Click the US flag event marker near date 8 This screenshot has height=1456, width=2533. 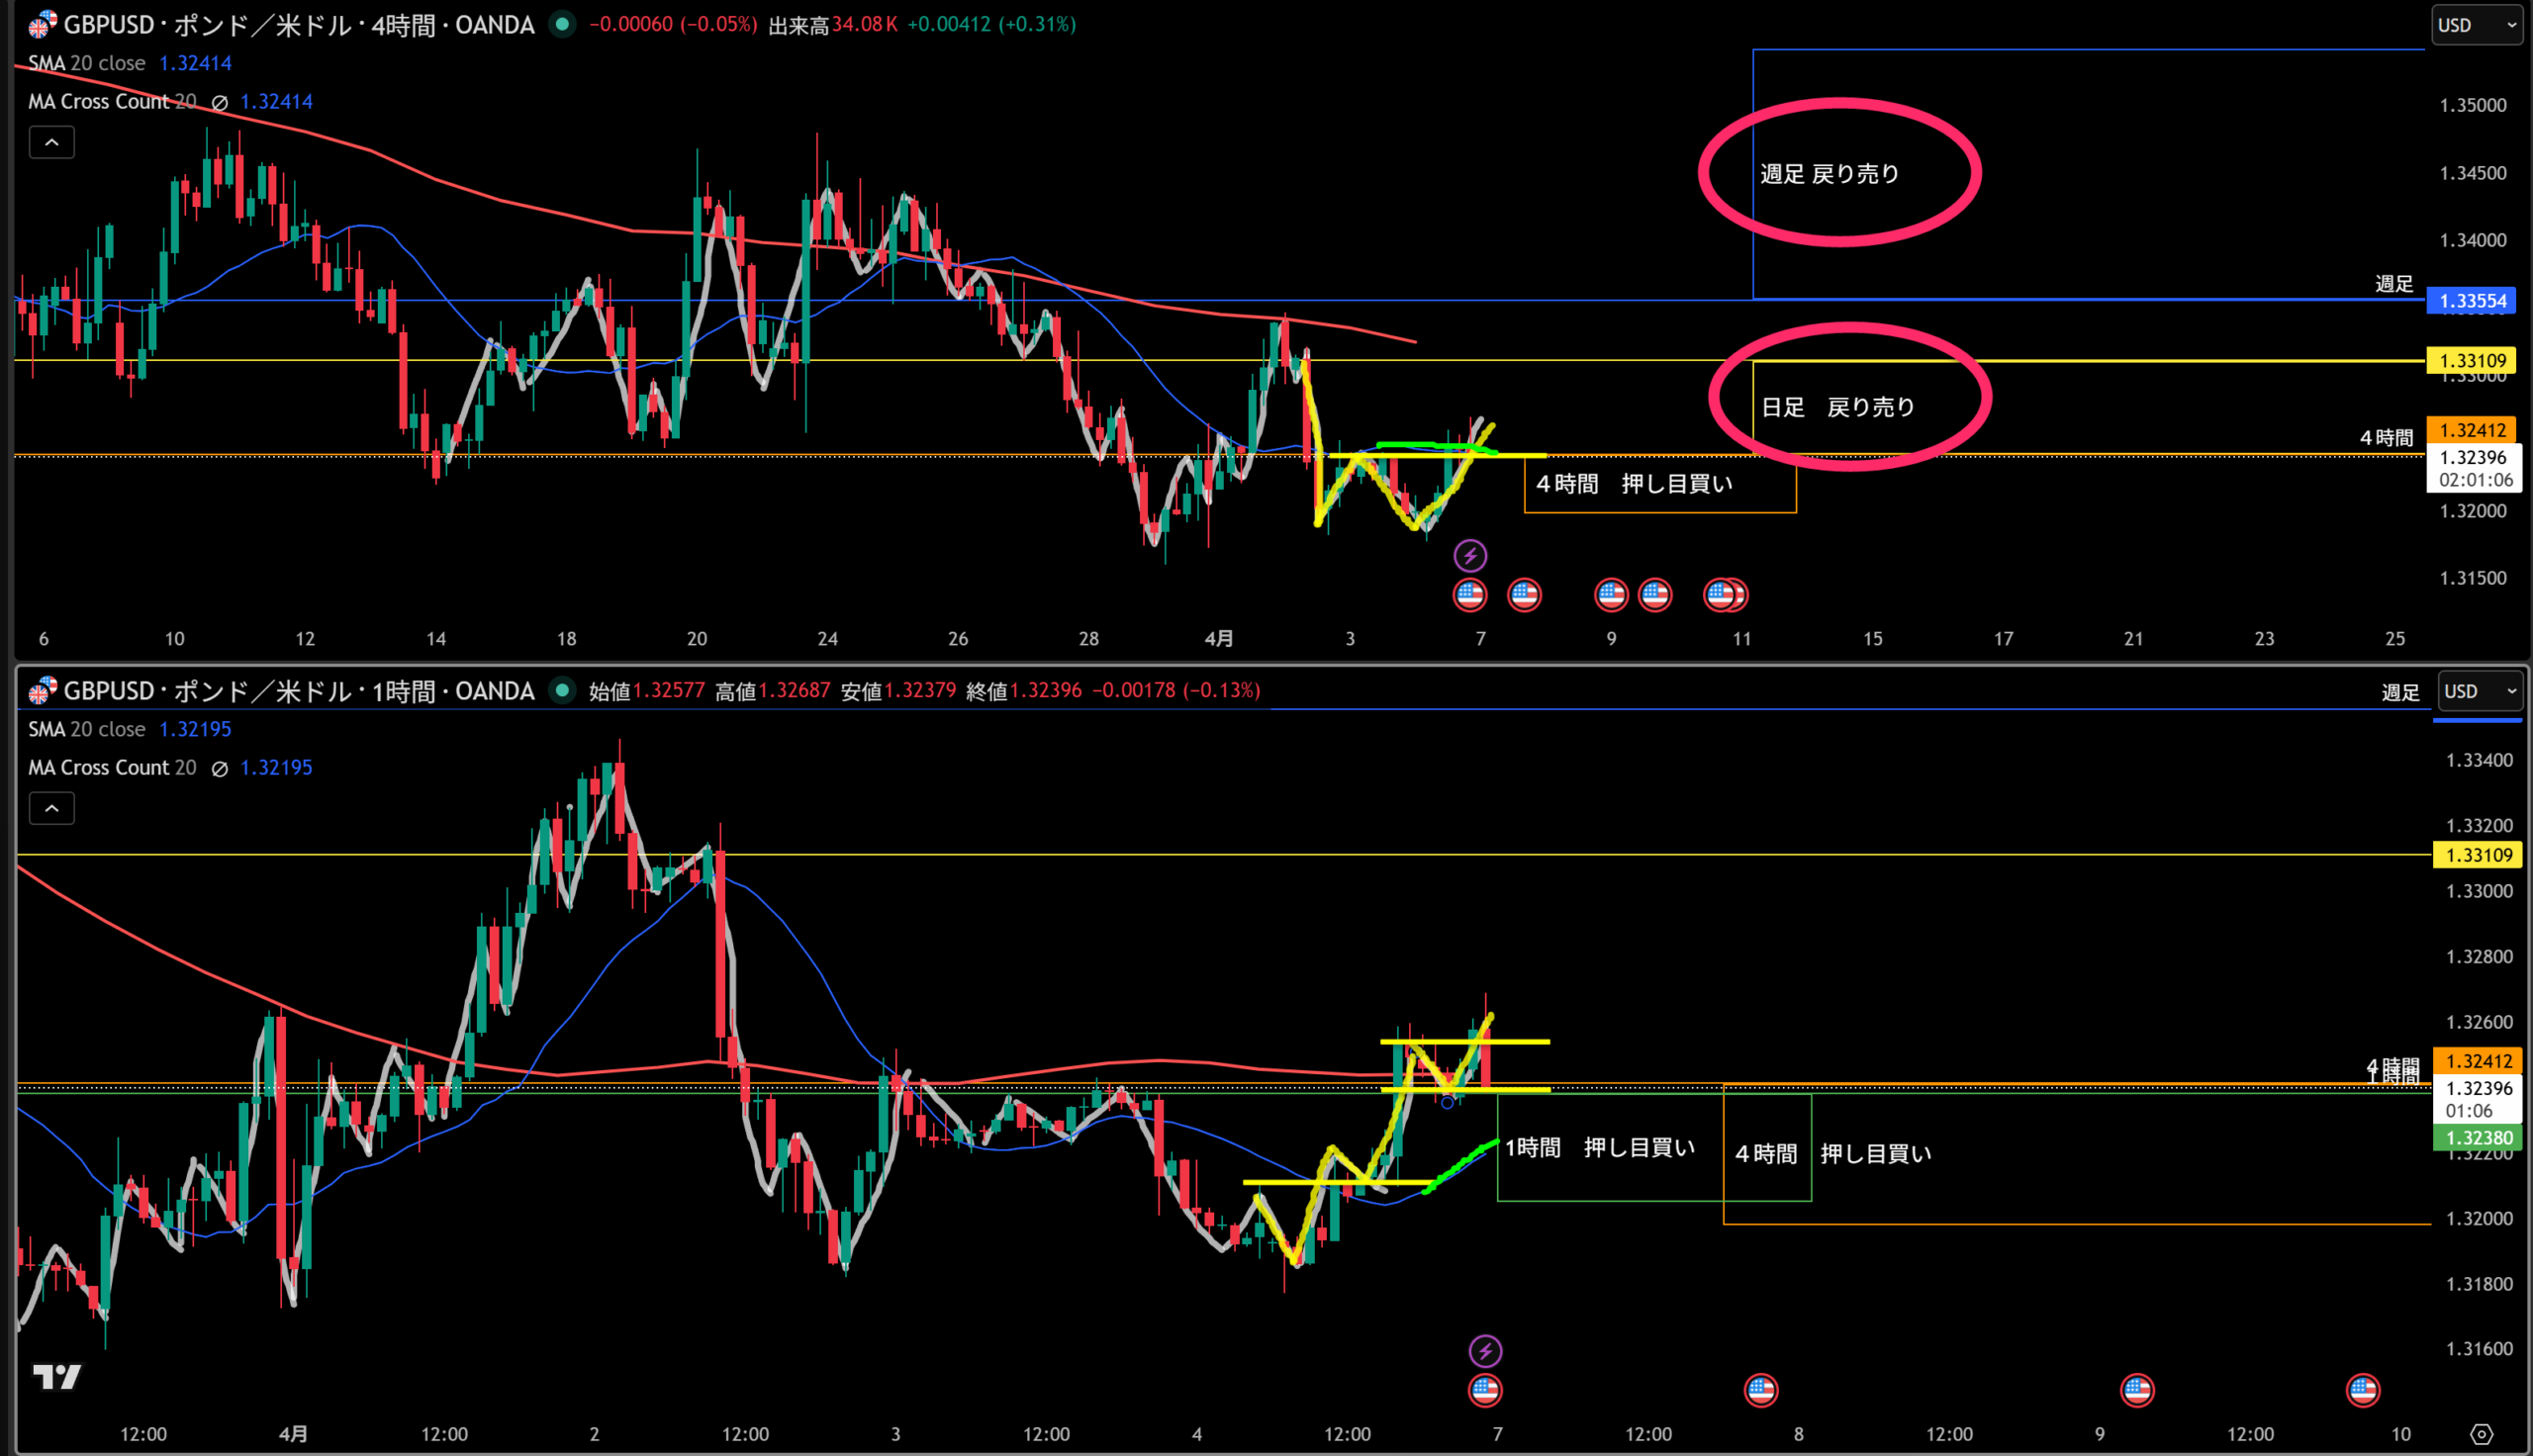[1761, 1390]
